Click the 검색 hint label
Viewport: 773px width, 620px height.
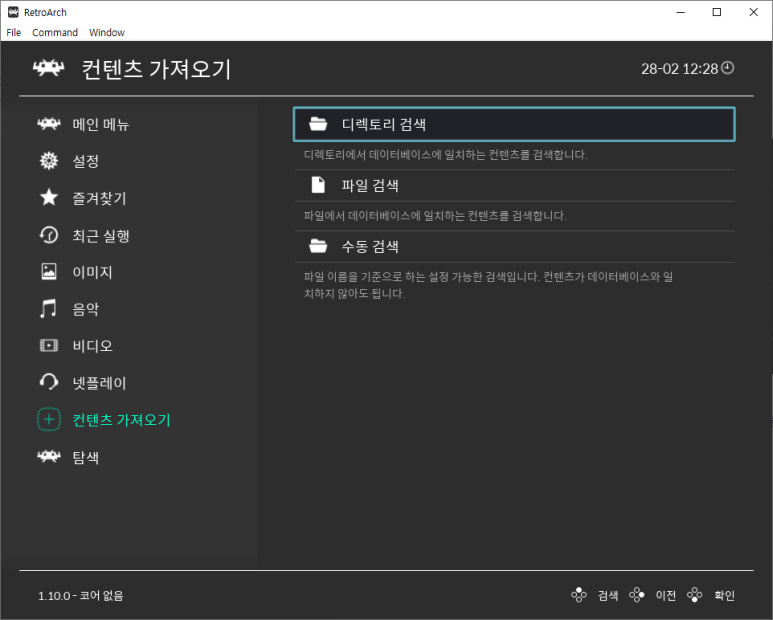[x=608, y=595]
